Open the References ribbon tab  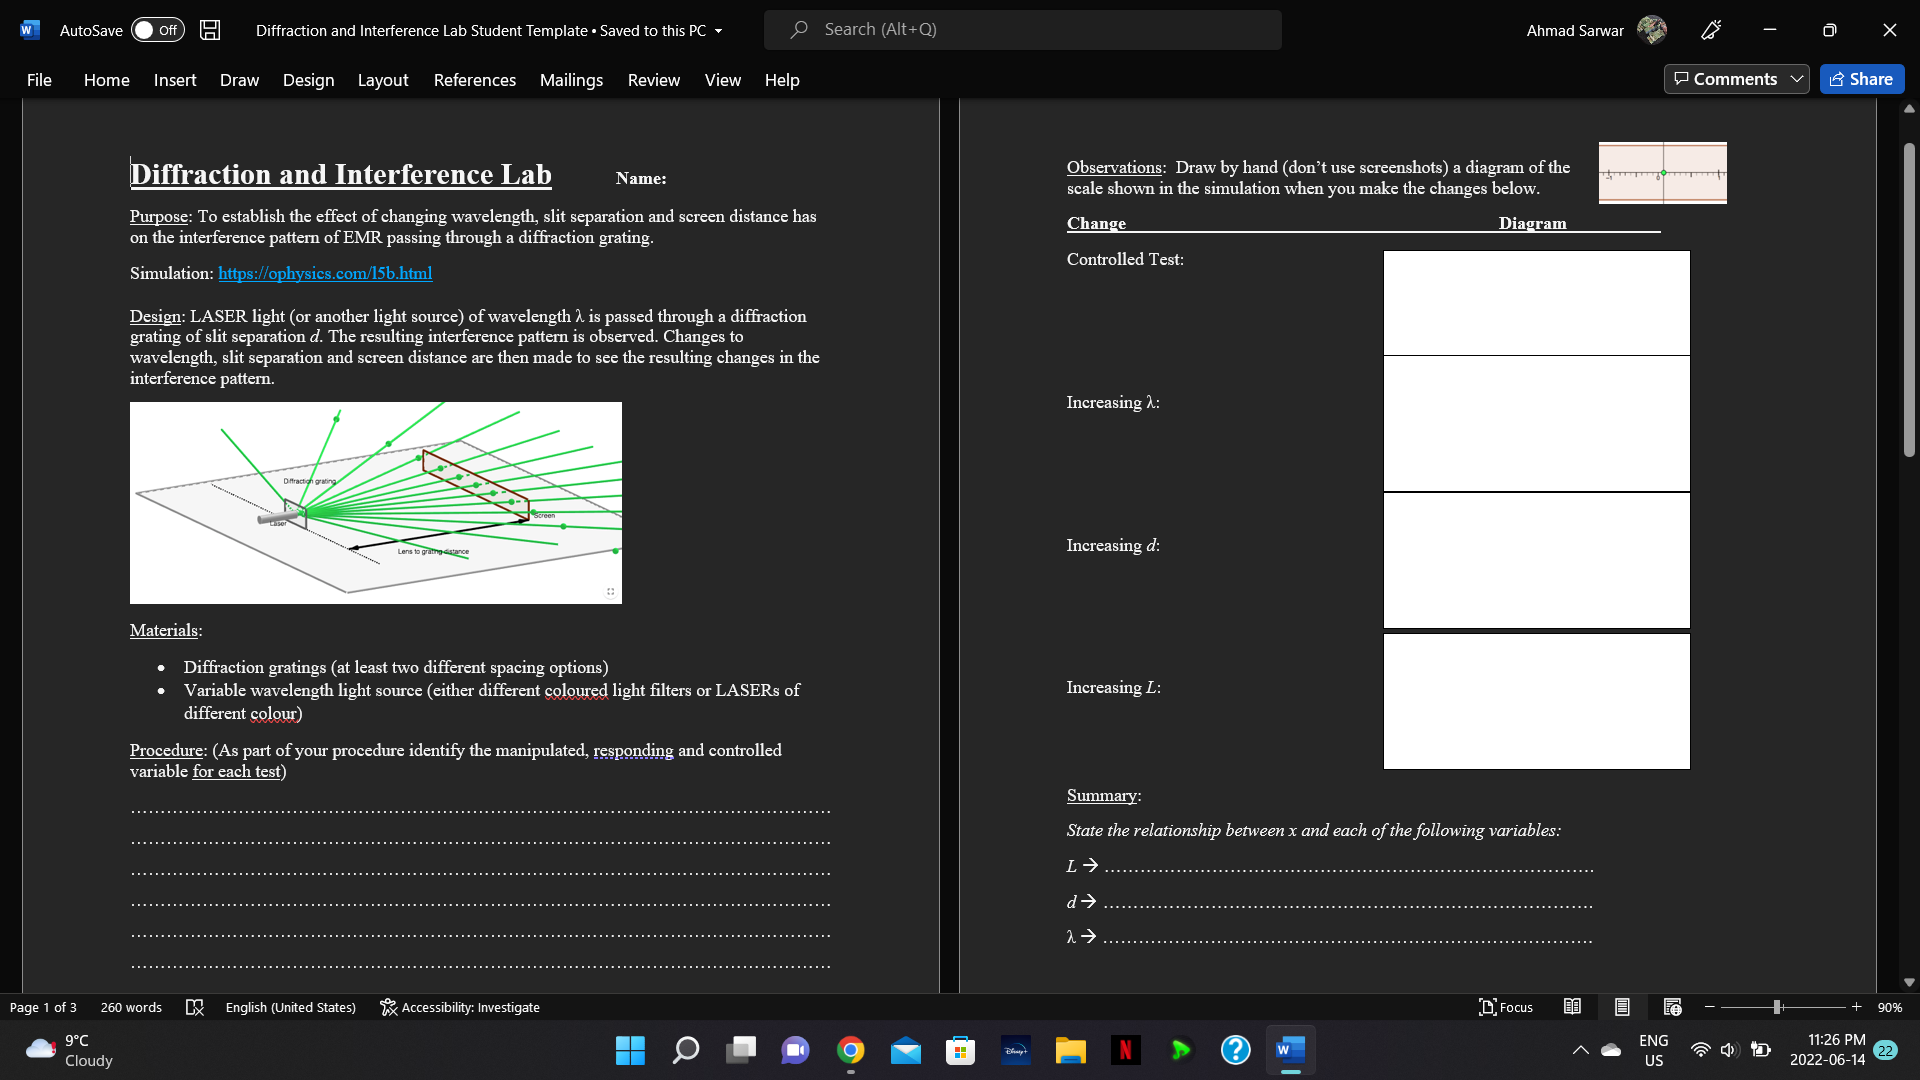(x=474, y=80)
